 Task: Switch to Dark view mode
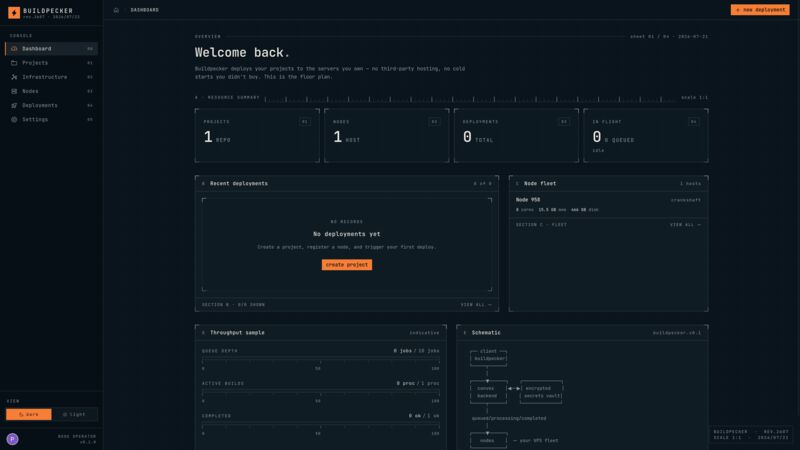29,414
